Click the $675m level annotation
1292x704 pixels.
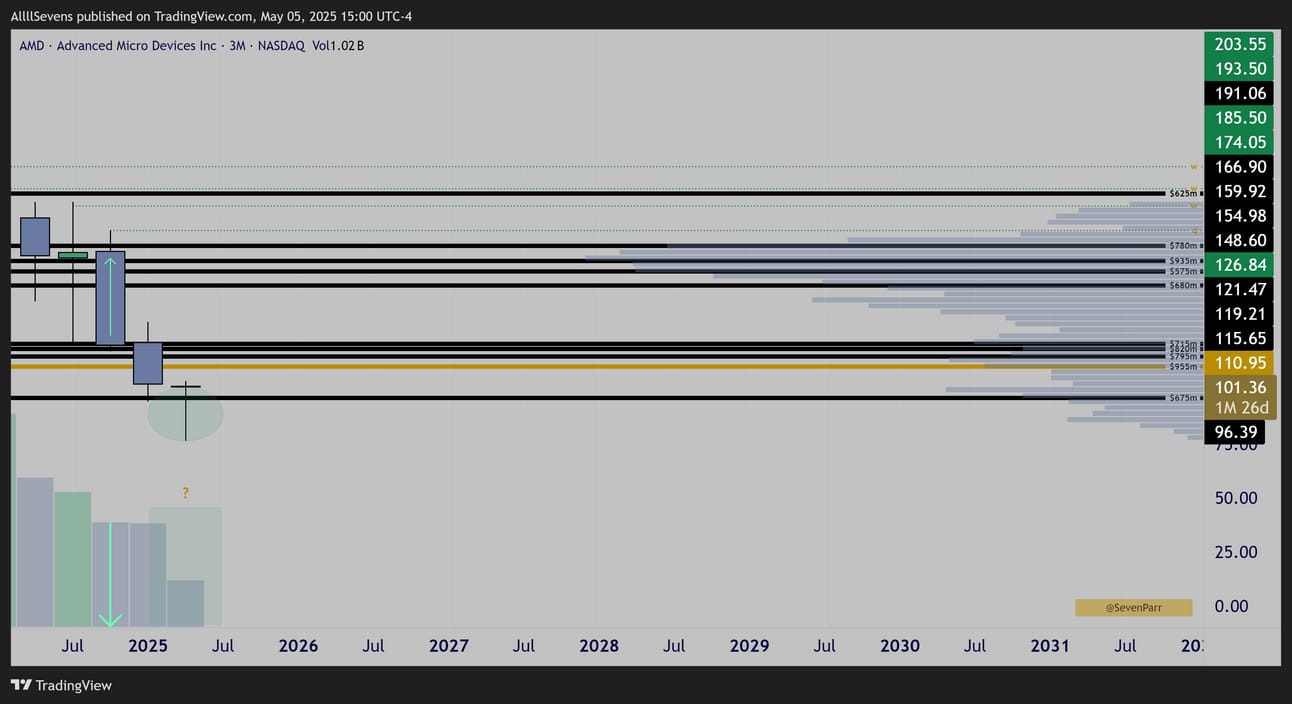[x=1182, y=398]
